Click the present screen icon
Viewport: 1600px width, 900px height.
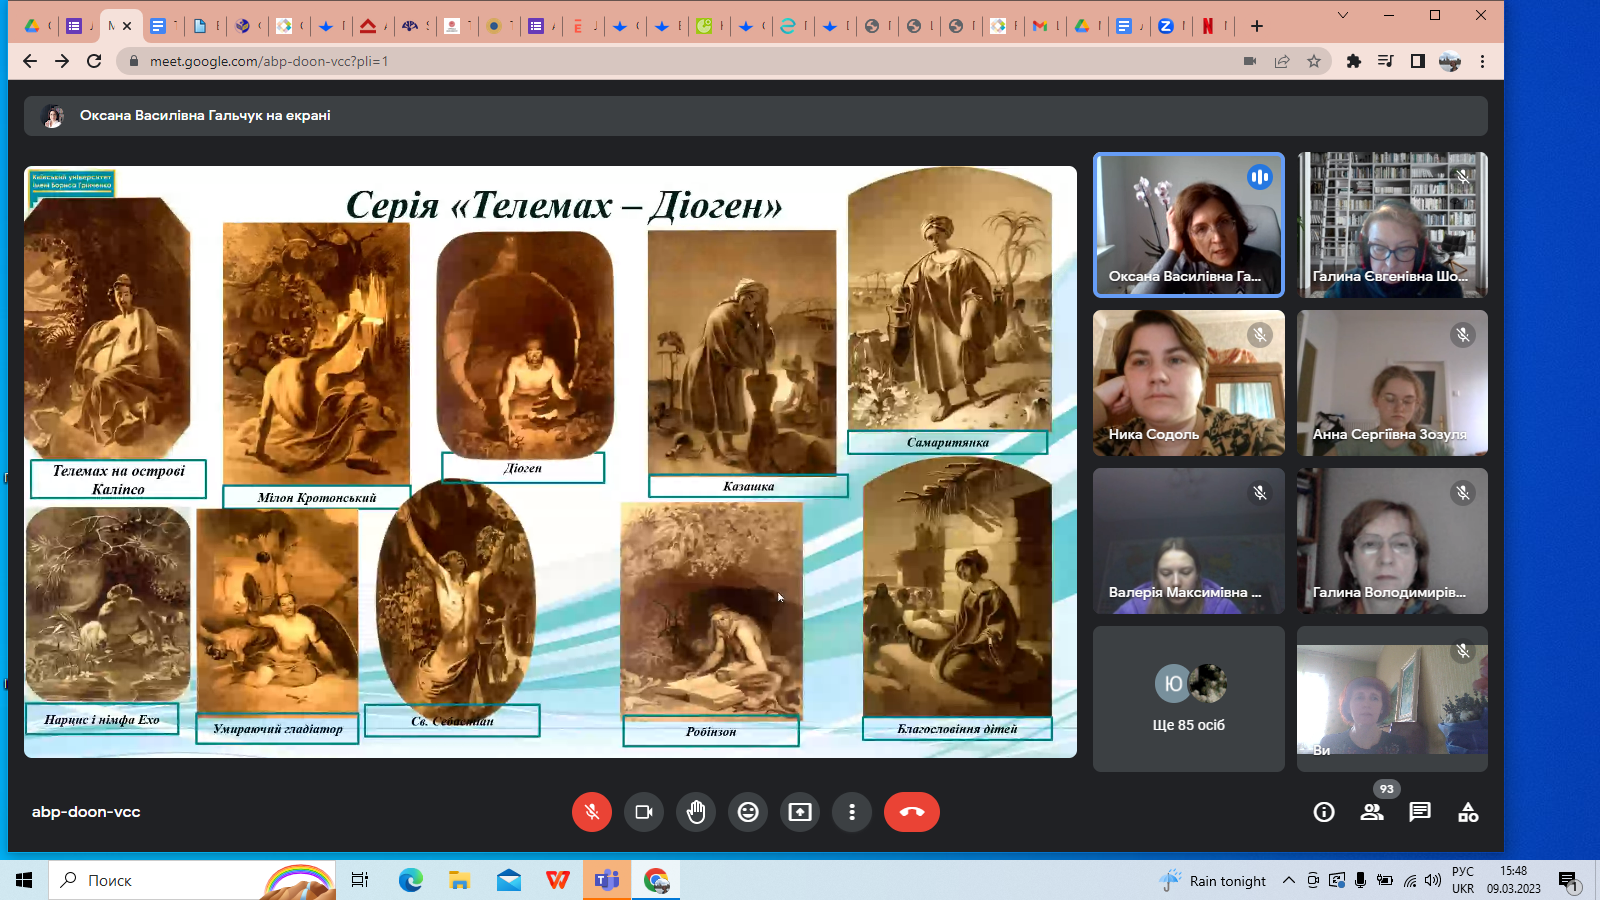800,812
